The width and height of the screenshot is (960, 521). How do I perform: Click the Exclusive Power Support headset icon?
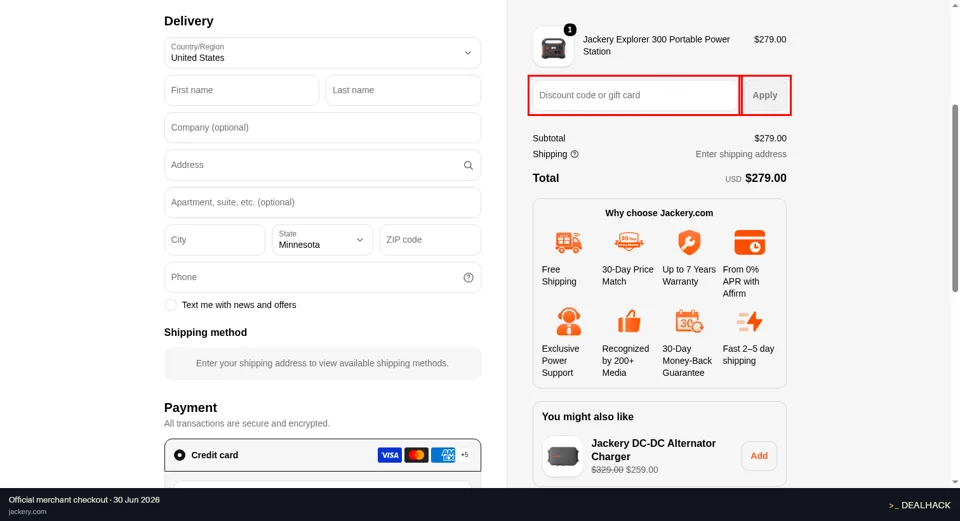[x=568, y=321]
